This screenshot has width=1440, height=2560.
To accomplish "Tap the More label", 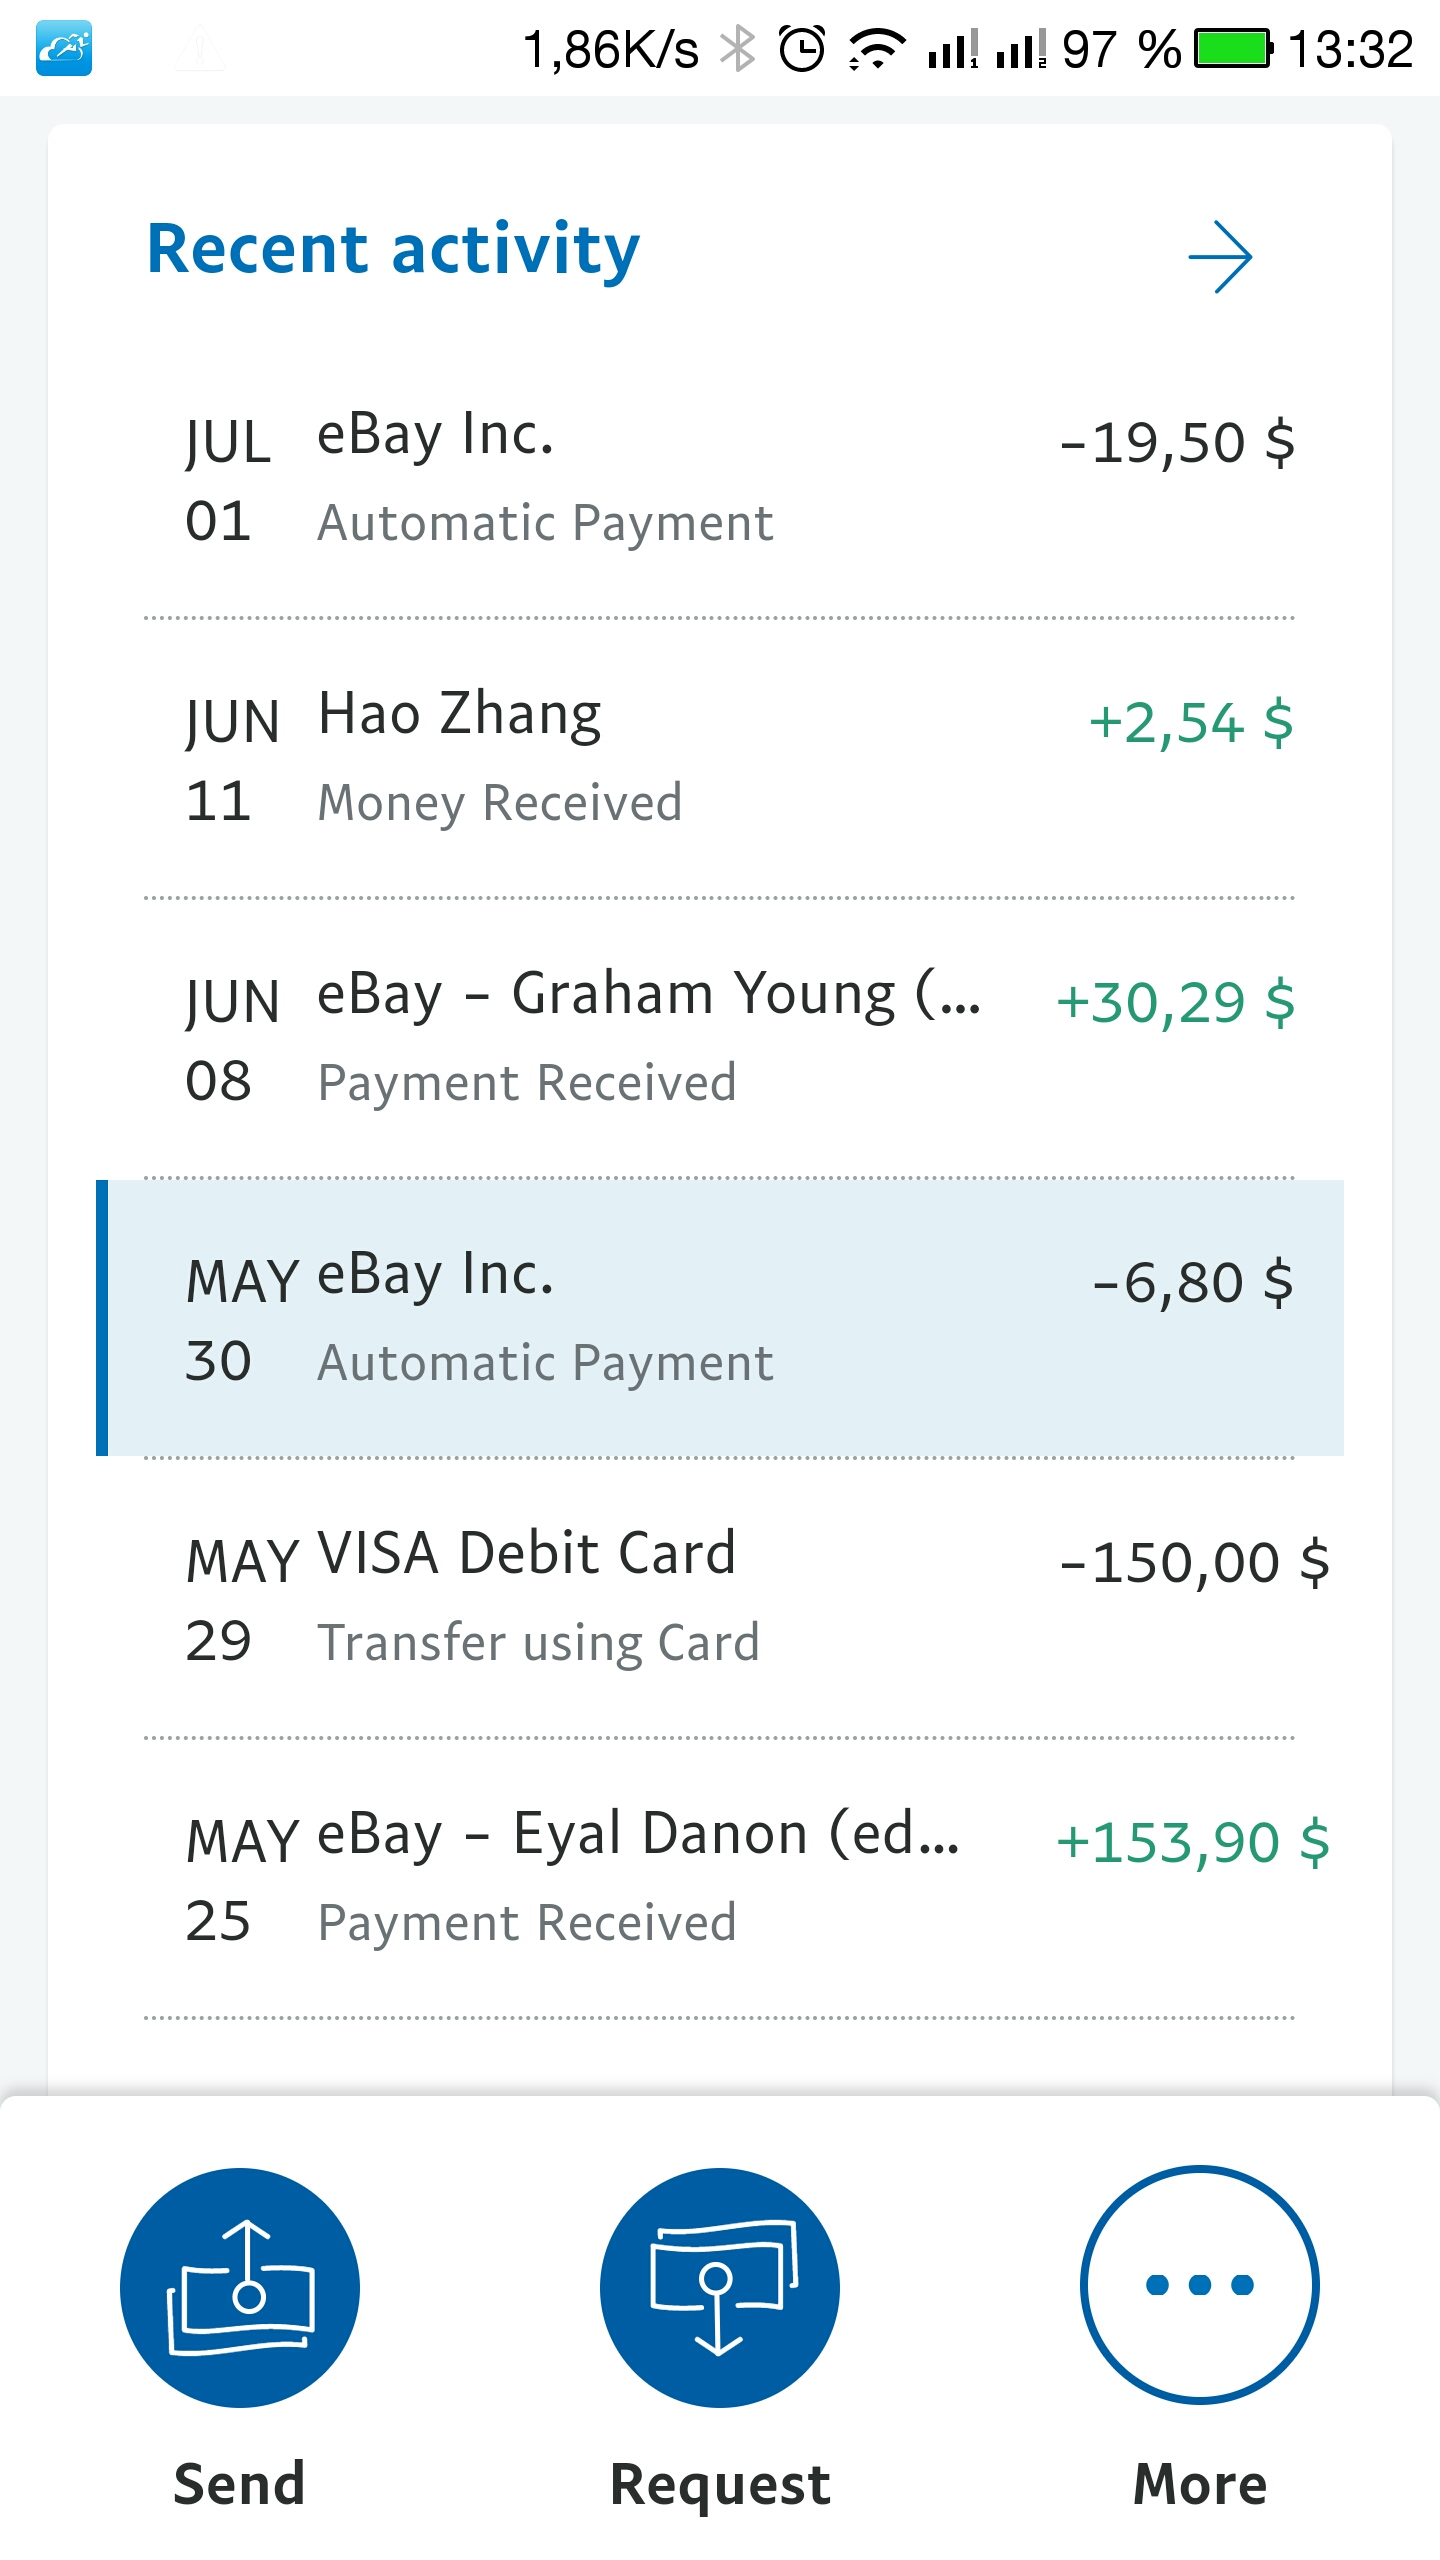I will (1200, 2484).
